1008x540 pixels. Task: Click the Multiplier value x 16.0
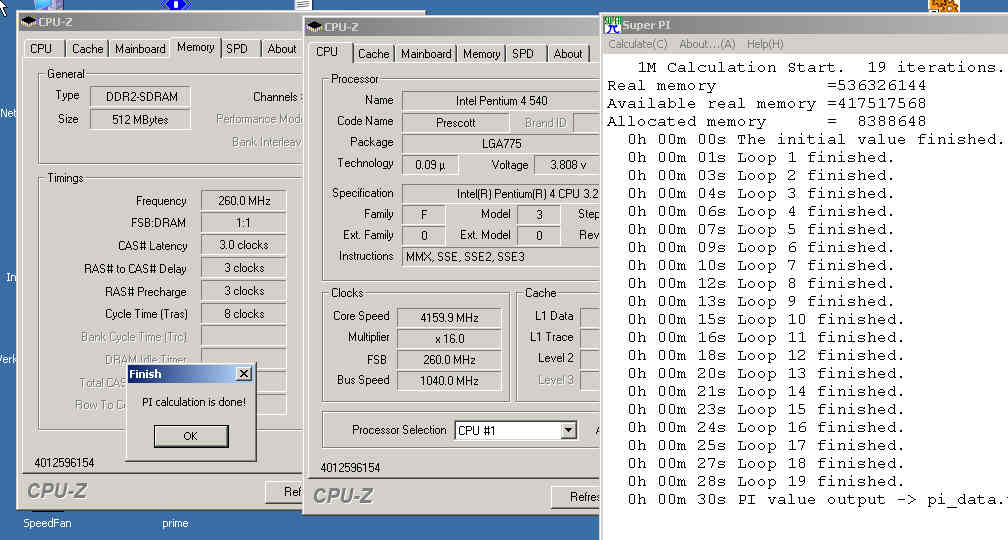[x=449, y=339]
